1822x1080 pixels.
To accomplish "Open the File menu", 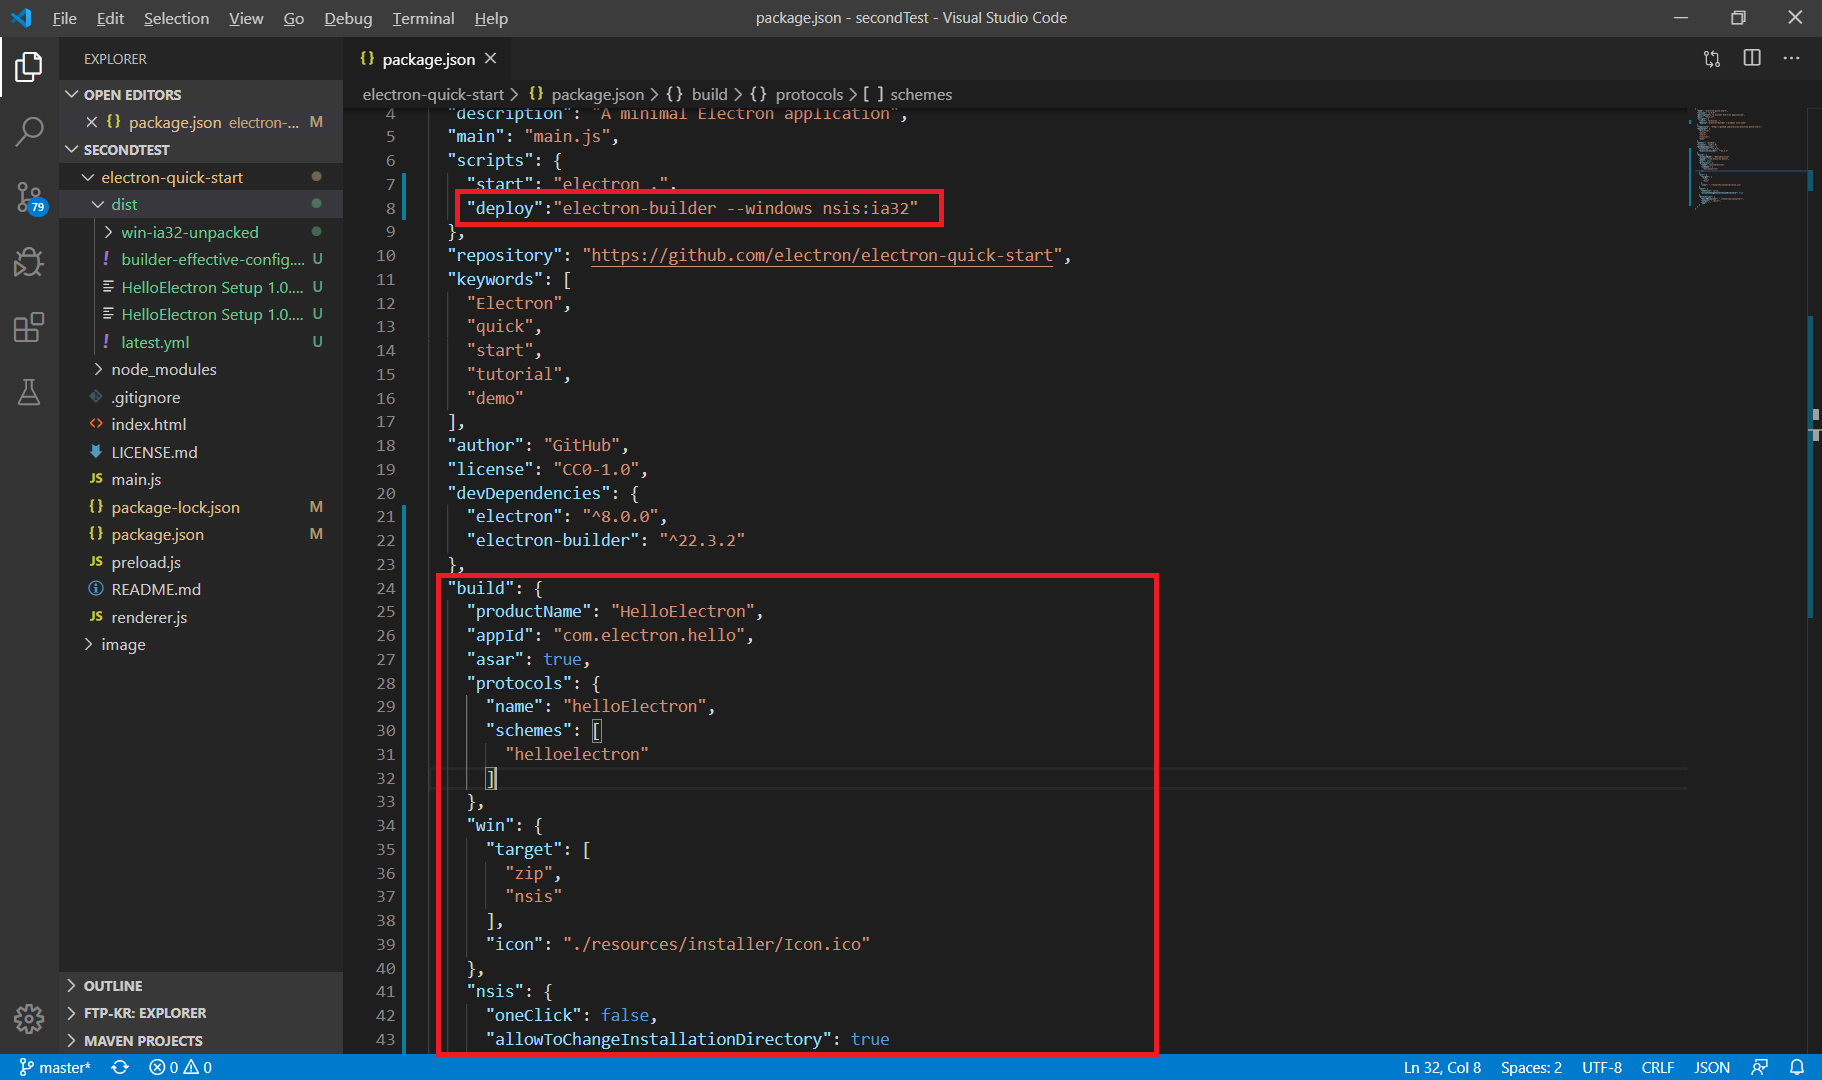I will 64,18.
